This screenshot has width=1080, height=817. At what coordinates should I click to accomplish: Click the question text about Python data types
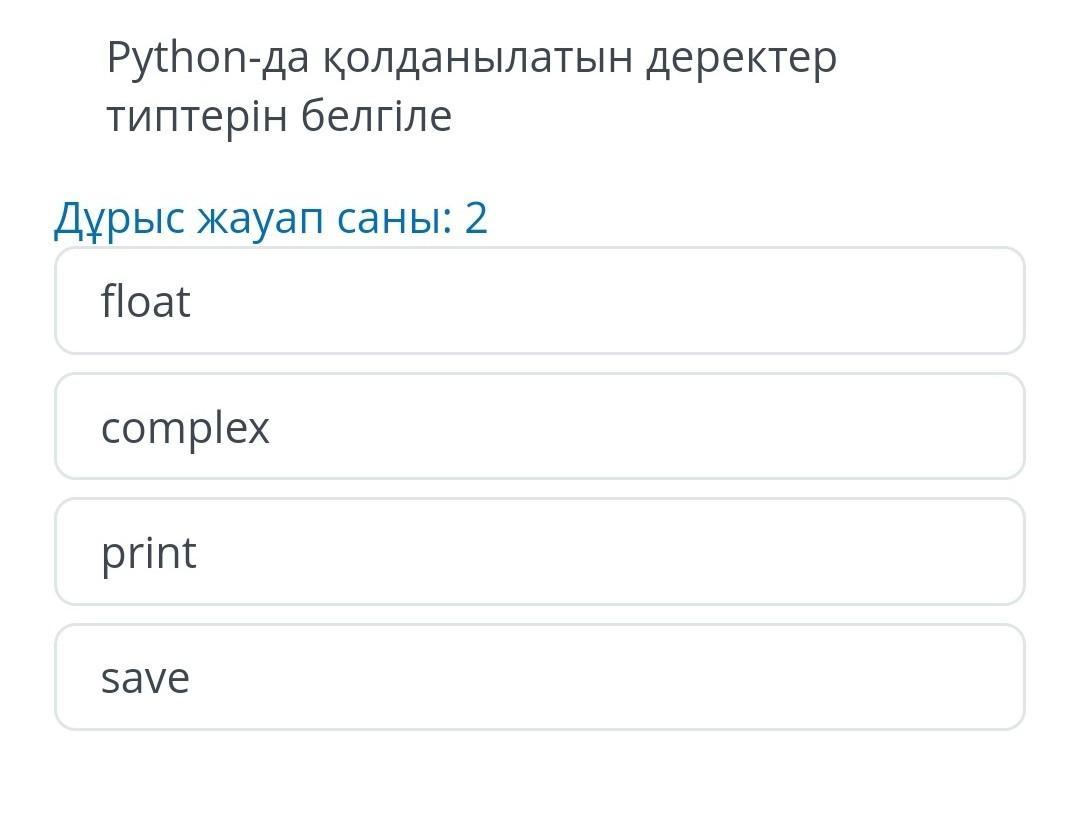coord(471,87)
